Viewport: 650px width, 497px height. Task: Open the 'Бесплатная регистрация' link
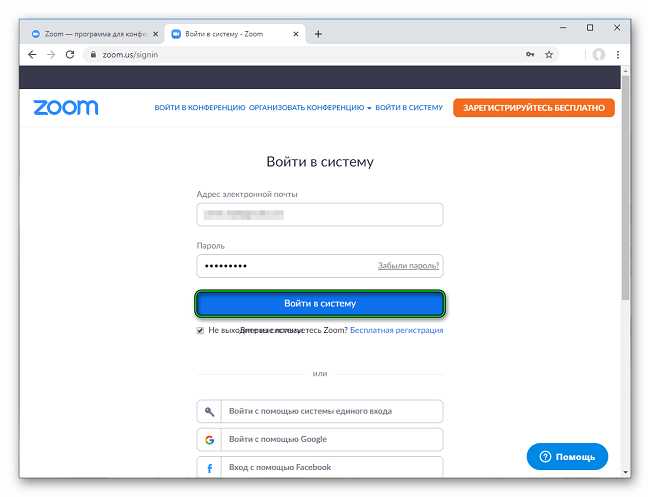397,330
